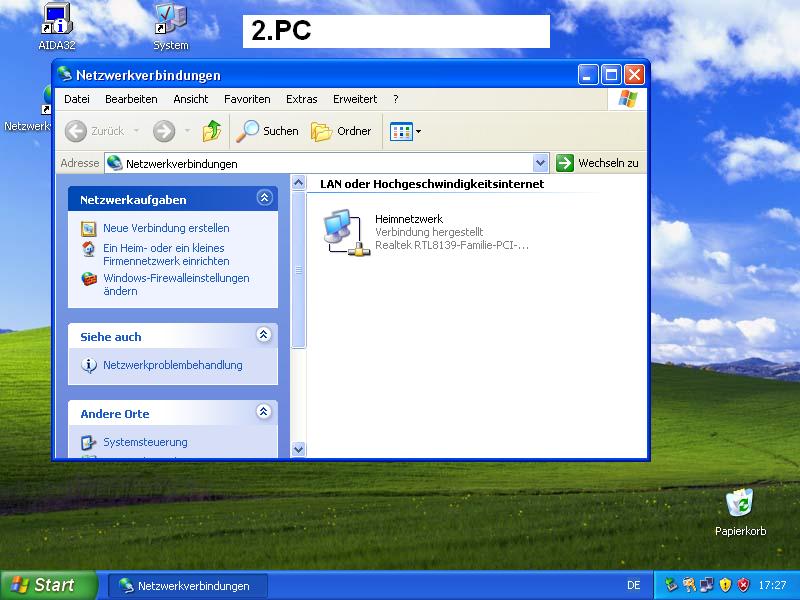
Task: Click Ein Heim- oder kleines Firmennetzwerk einrichten
Action: point(166,255)
